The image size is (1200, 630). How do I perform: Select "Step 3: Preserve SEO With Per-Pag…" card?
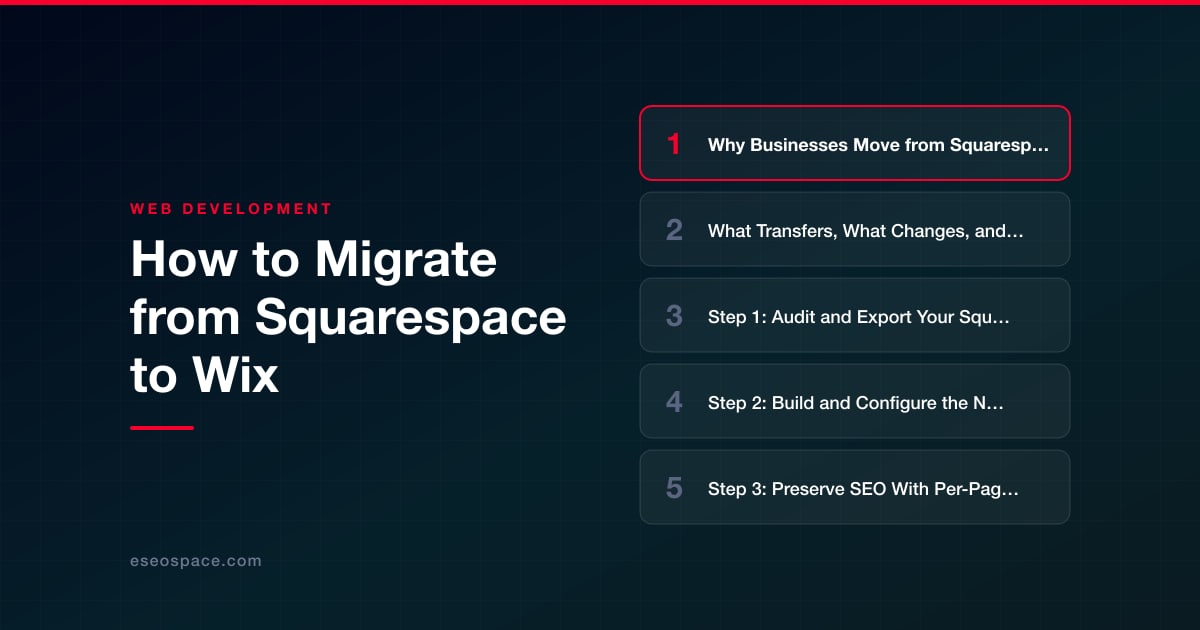coord(855,487)
